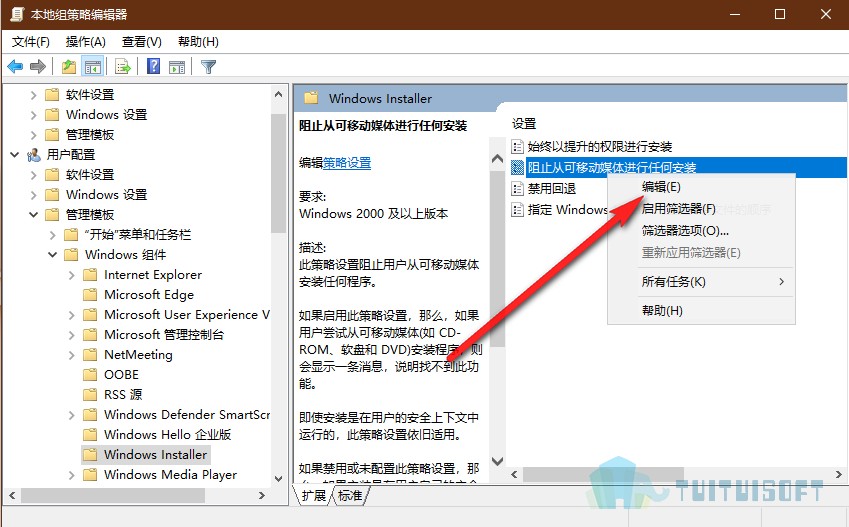Click the description pane scroll-up arrow
This screenshot has height=527, width=849.
coord(497,159)
